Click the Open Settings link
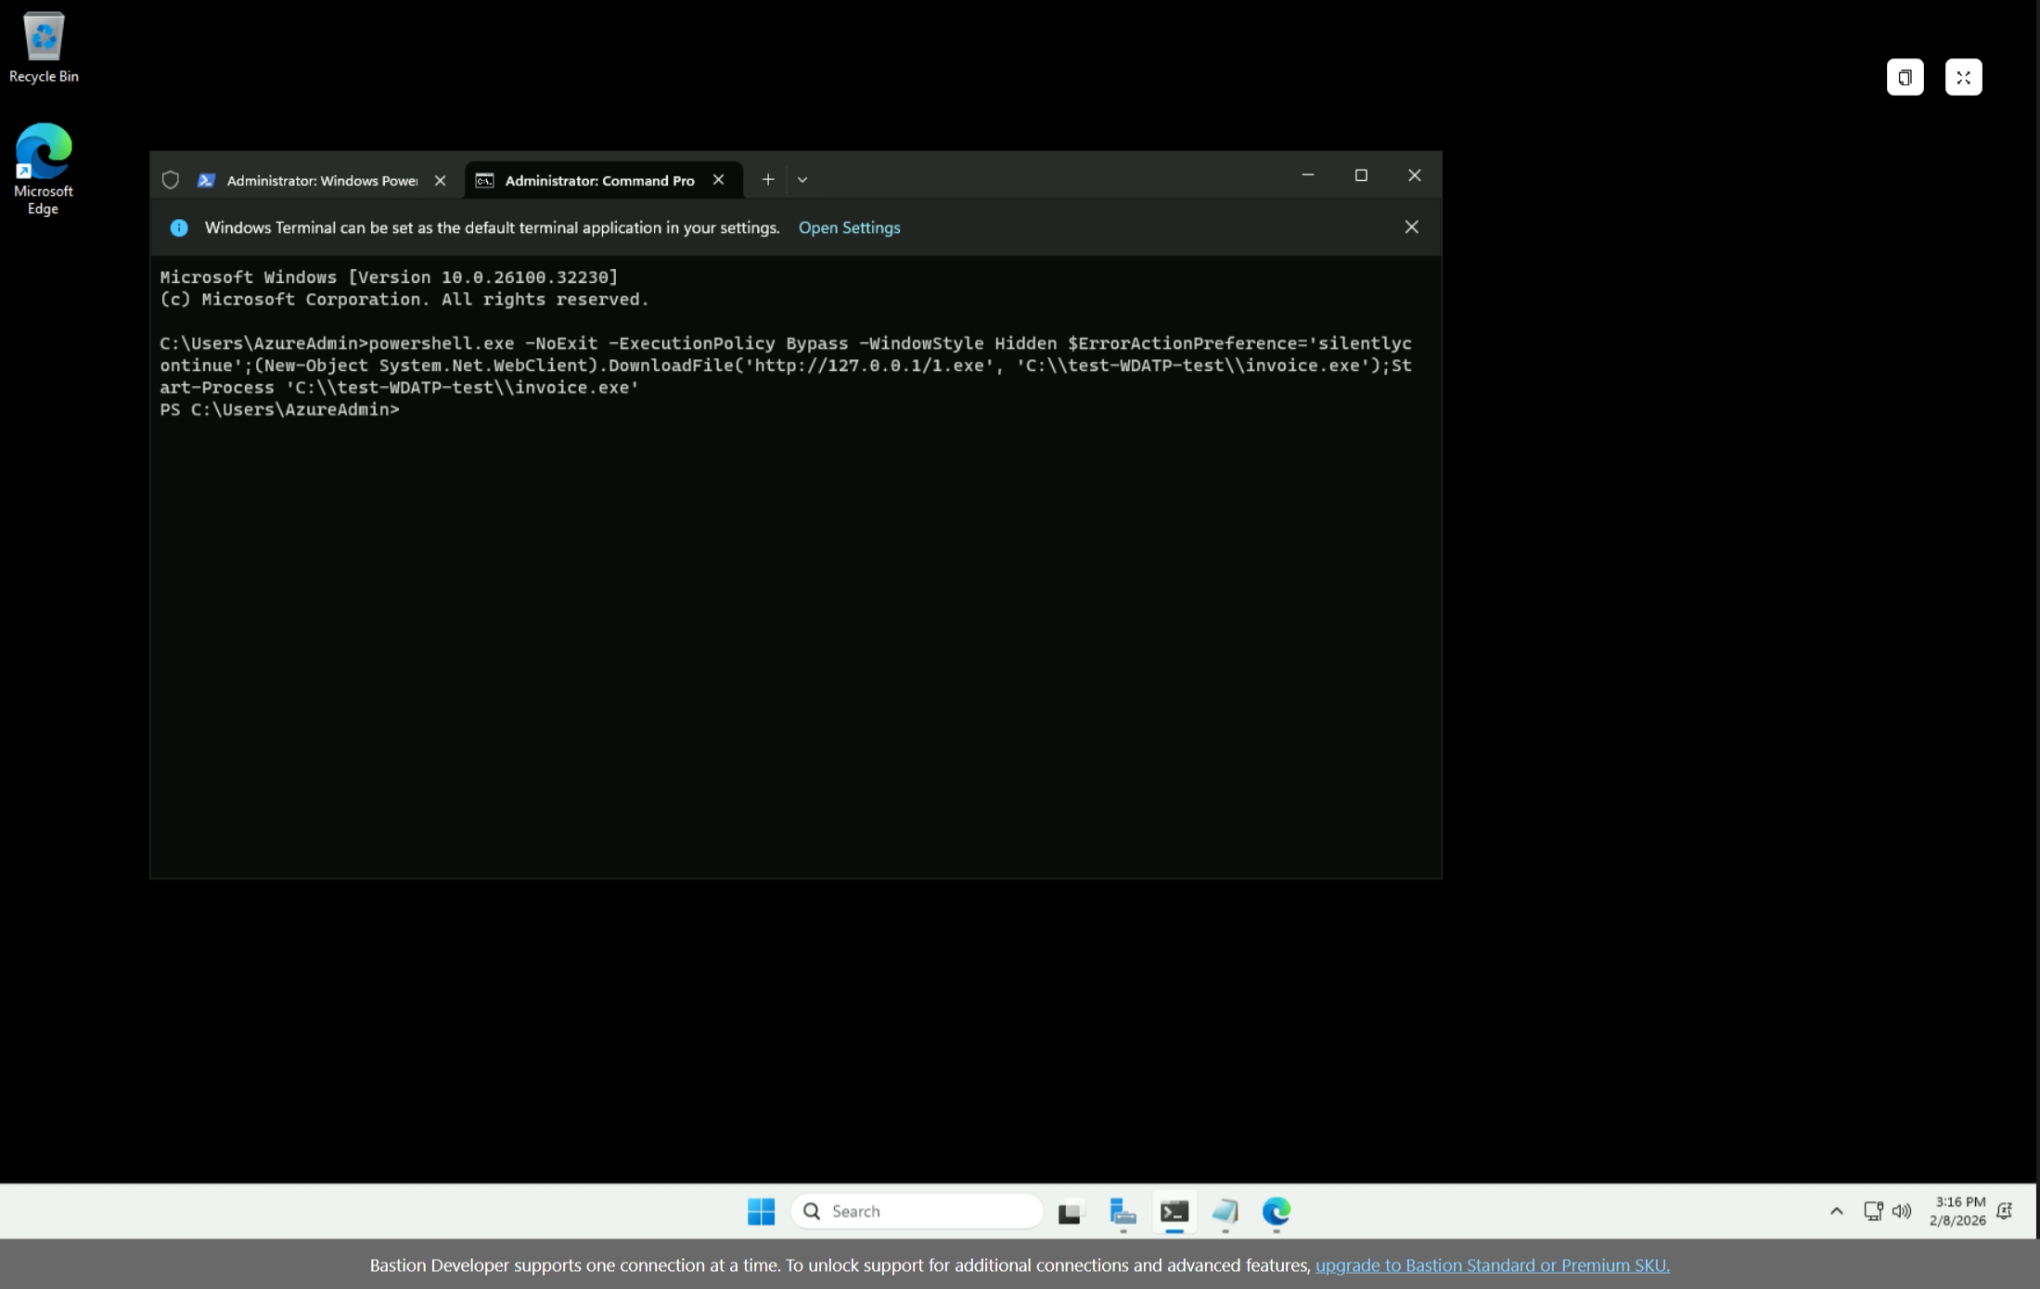The width and height of the screenshot is (2040, 1289). coord(849,228)
